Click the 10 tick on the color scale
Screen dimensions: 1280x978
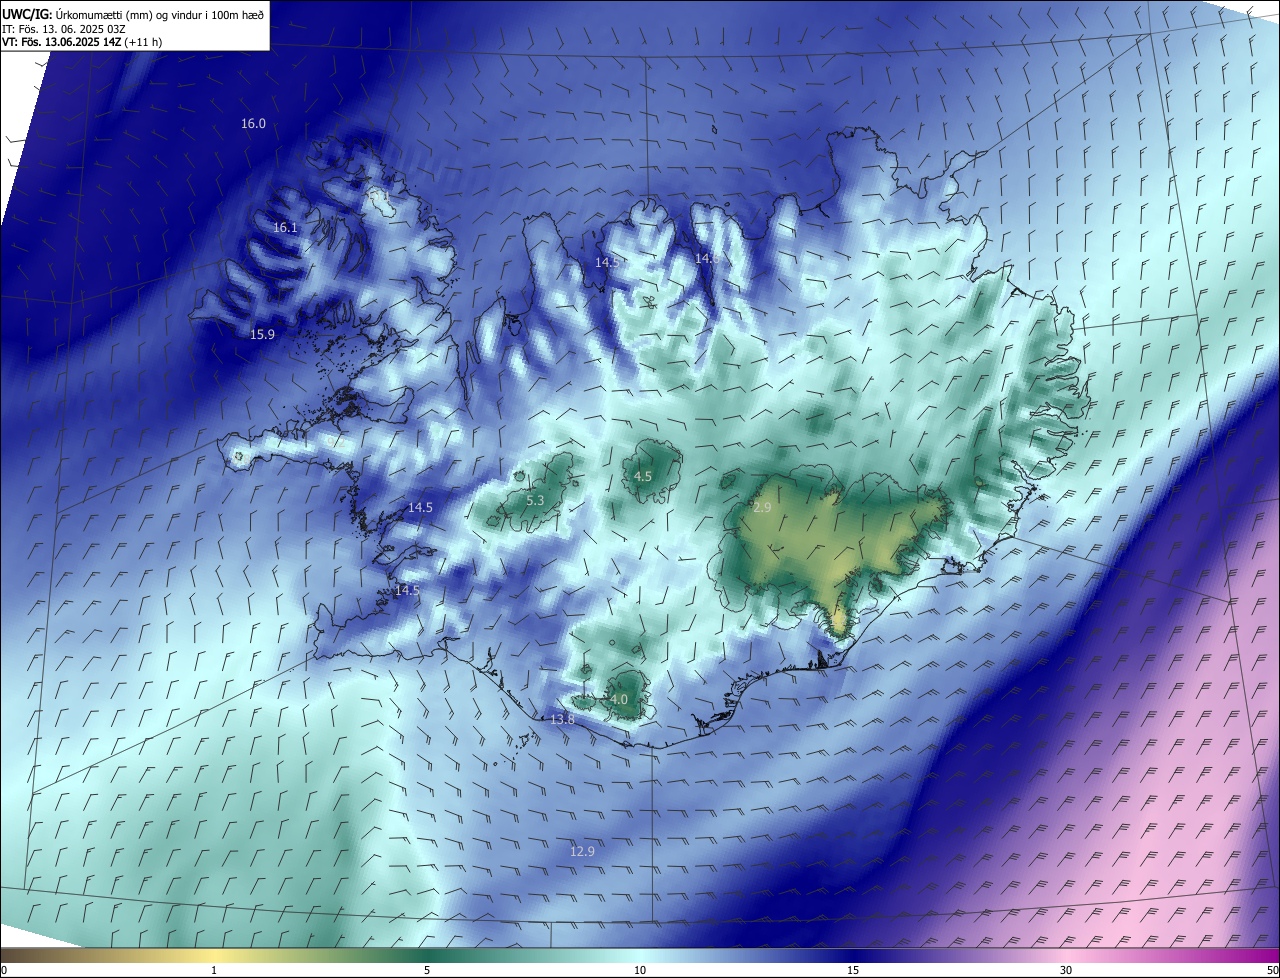640,970
